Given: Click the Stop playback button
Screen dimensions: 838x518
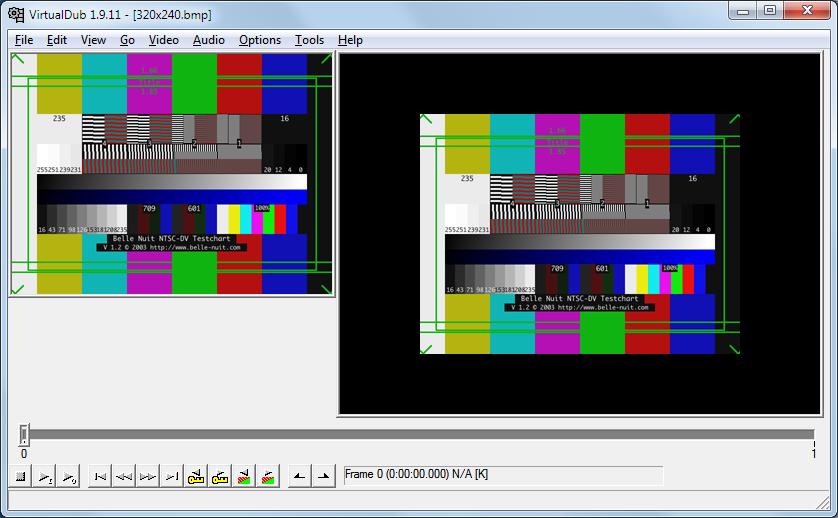Looking at the screenshot, I should pos(21,476).
